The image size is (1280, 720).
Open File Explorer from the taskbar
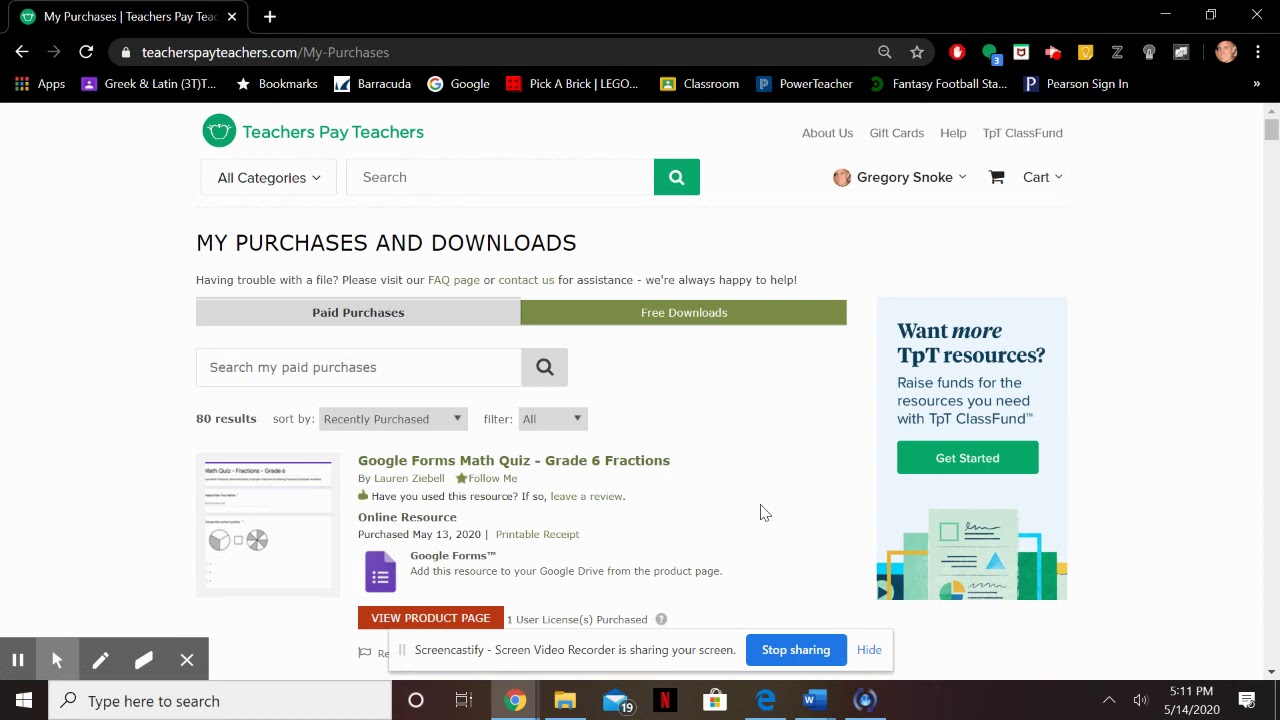(565, 701)
